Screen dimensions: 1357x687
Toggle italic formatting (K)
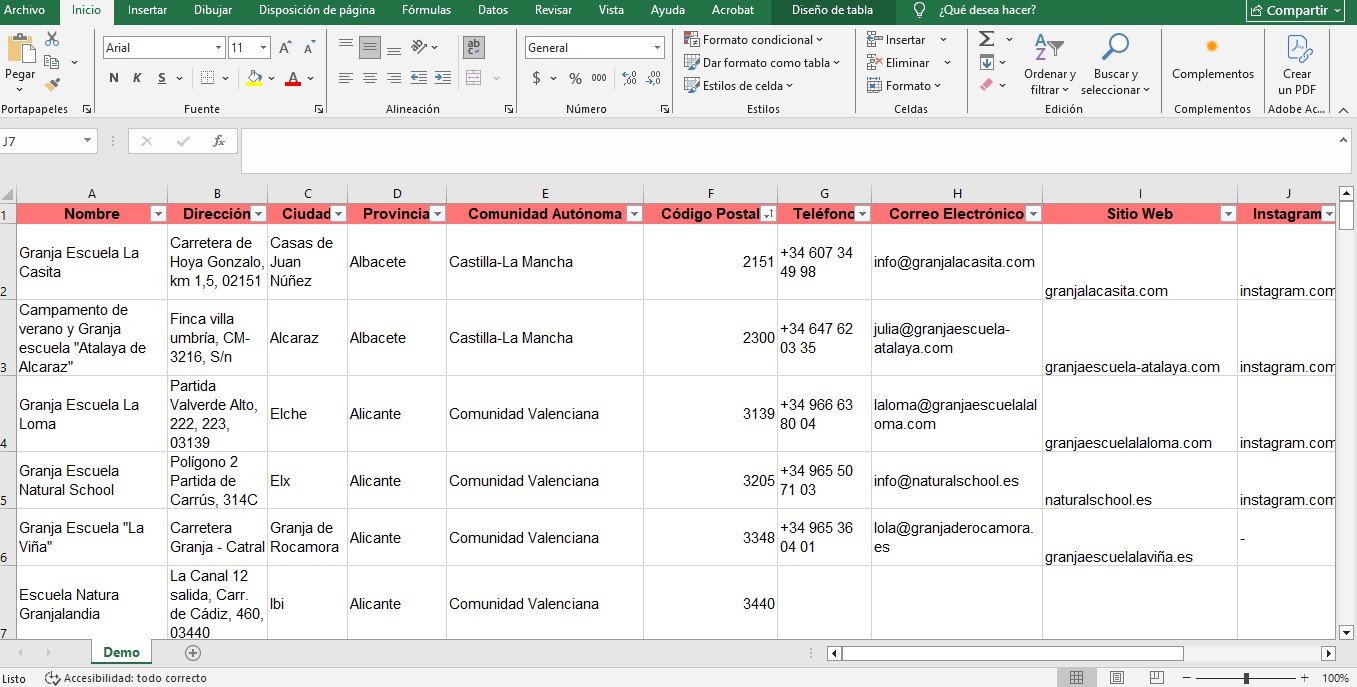(137, 78)
